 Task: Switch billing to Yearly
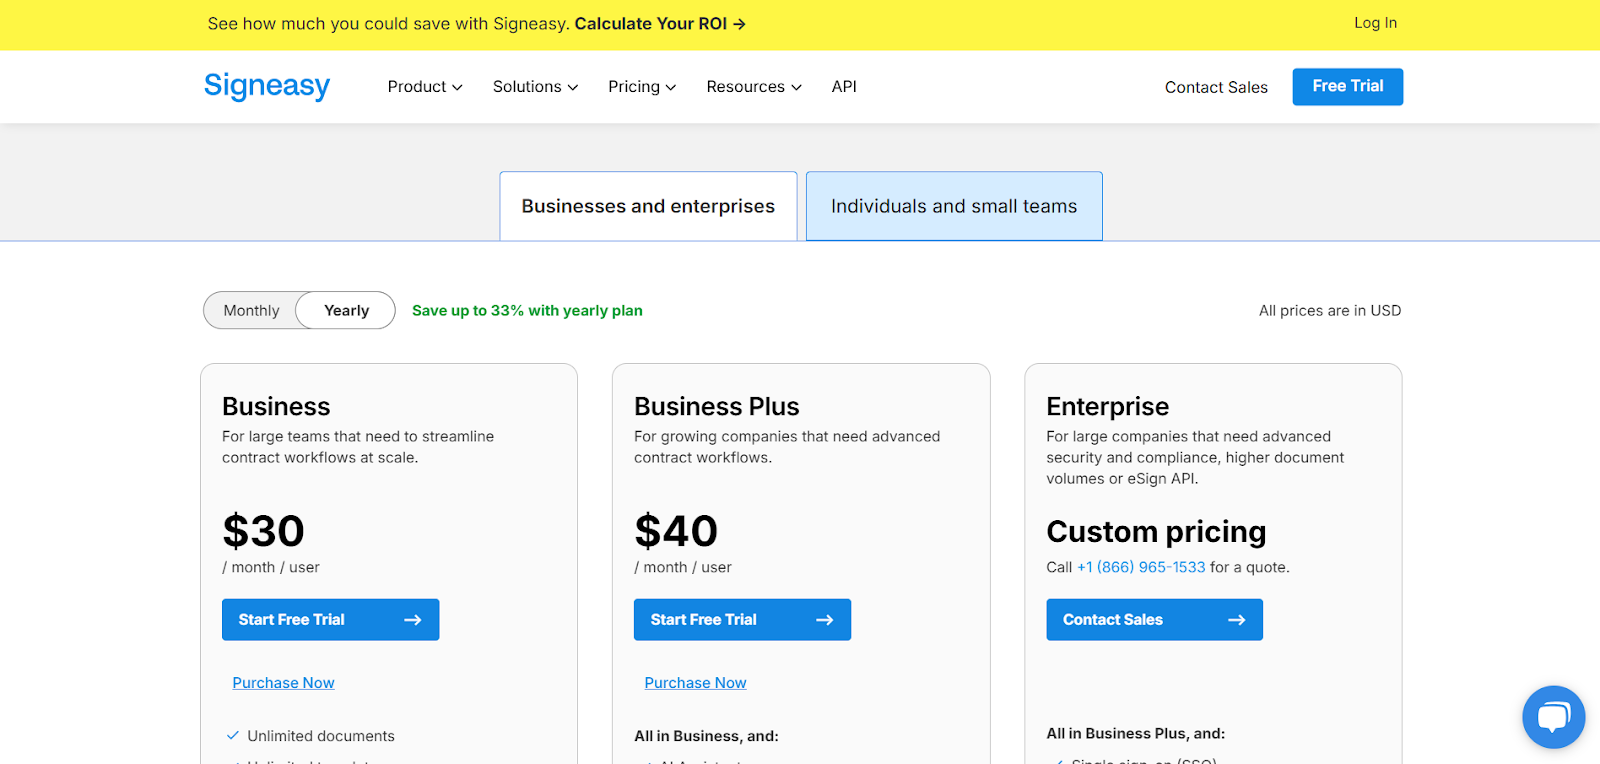346,311
